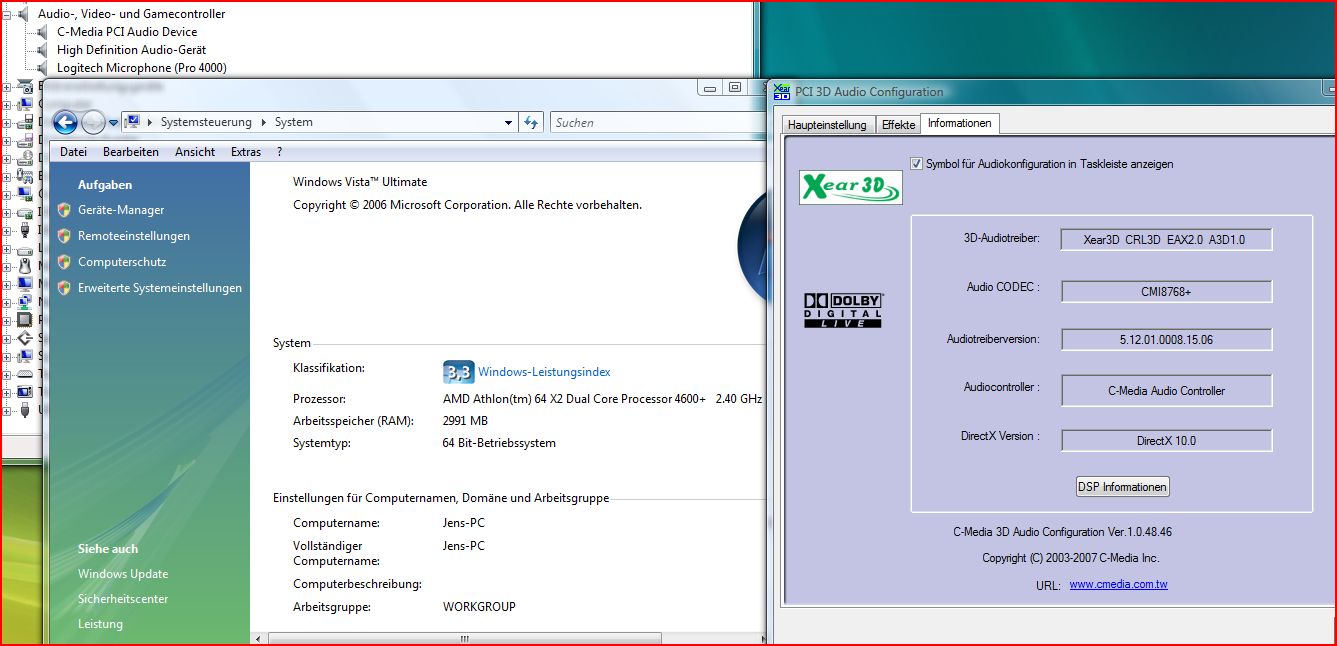Switch to Haupteinstellung tab

coord(827,125)
